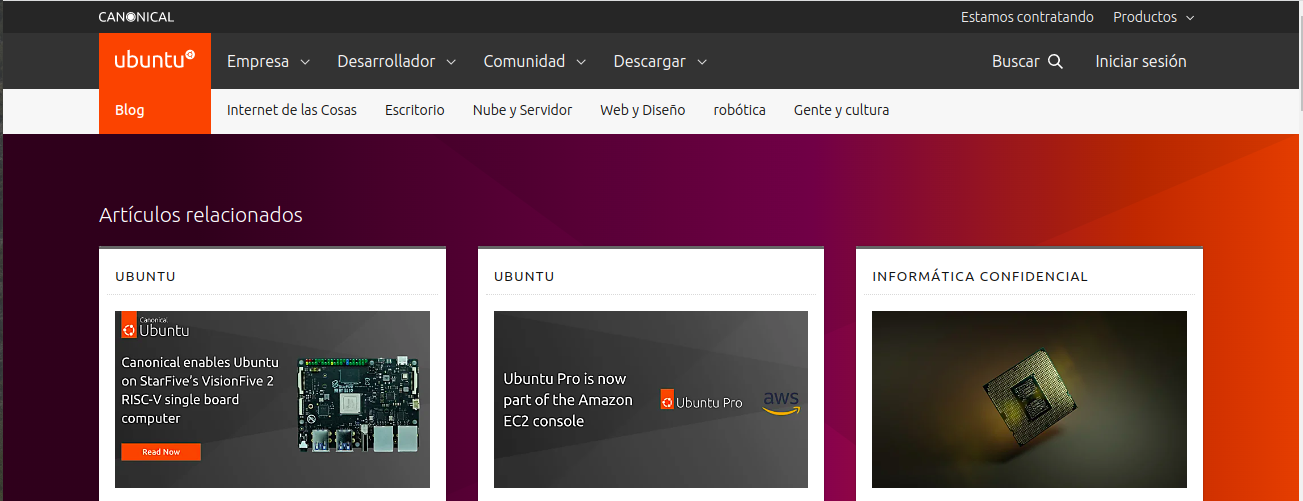Open the processor chip article image
This screenshot has width=1303, height=501.
click(x=1029, y=399)
